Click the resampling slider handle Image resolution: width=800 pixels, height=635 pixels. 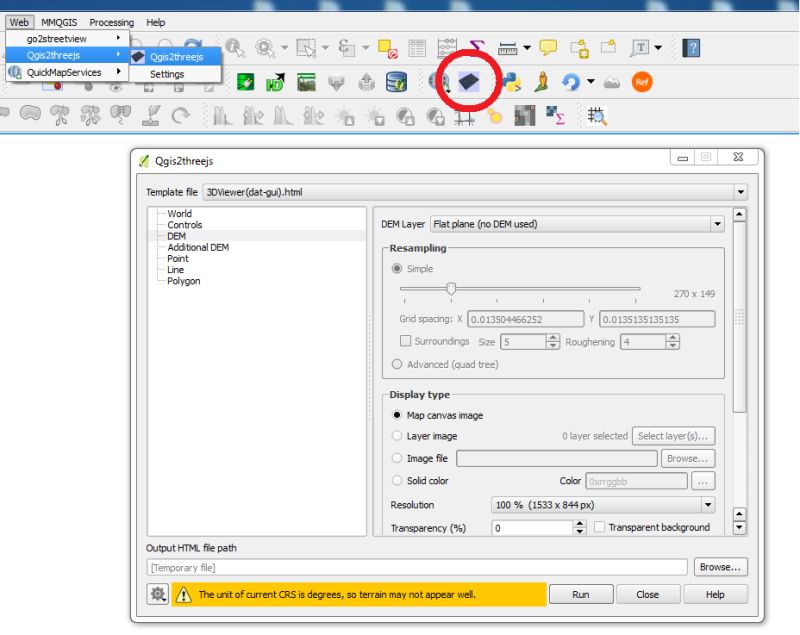(451, 289)
